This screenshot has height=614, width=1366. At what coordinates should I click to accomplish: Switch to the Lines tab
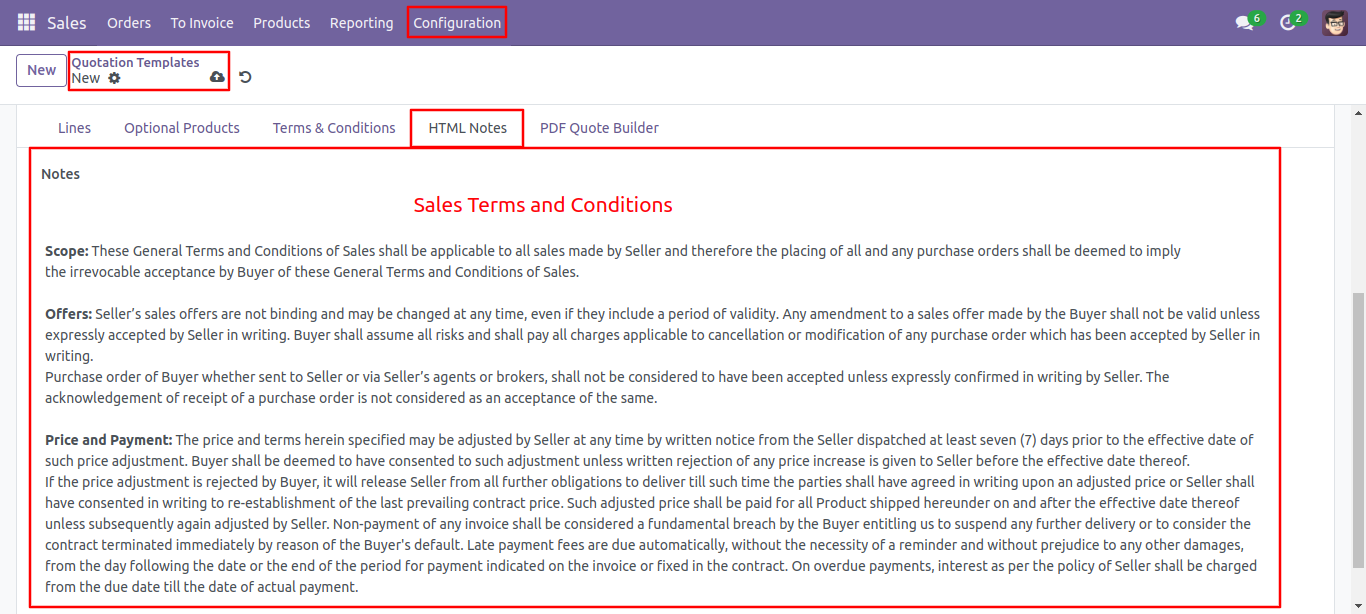tap(74, 128)
